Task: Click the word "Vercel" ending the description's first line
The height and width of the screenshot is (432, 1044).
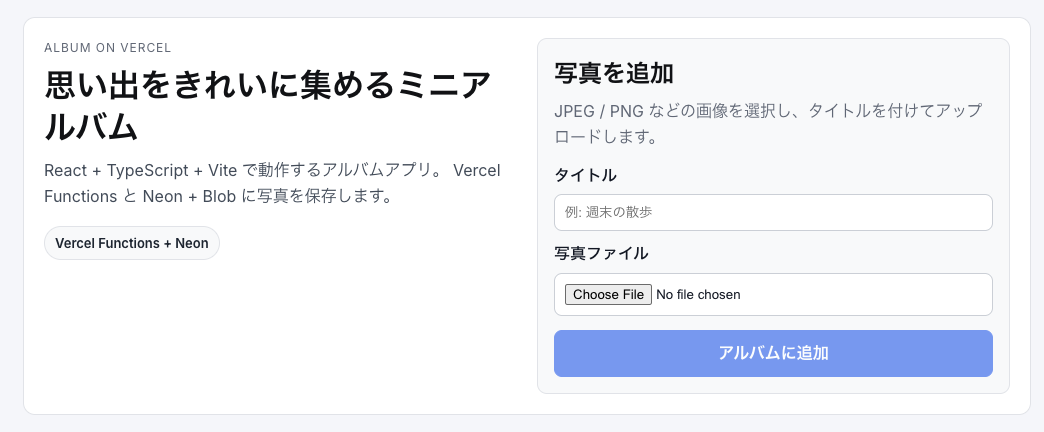Action: [x=477, y=170]
